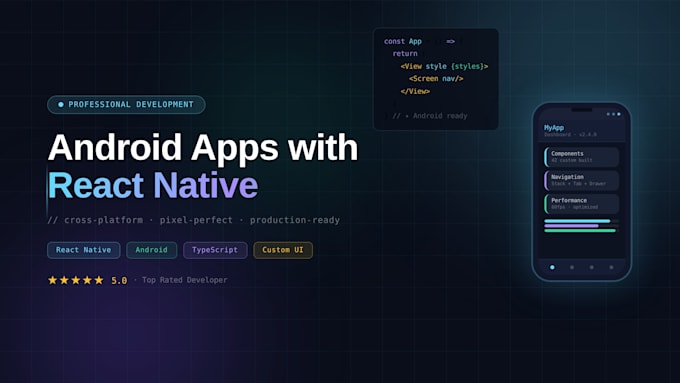The image size is (680, 383).
Task: Select the Custom UI tag chip
Action: [283, 250]
